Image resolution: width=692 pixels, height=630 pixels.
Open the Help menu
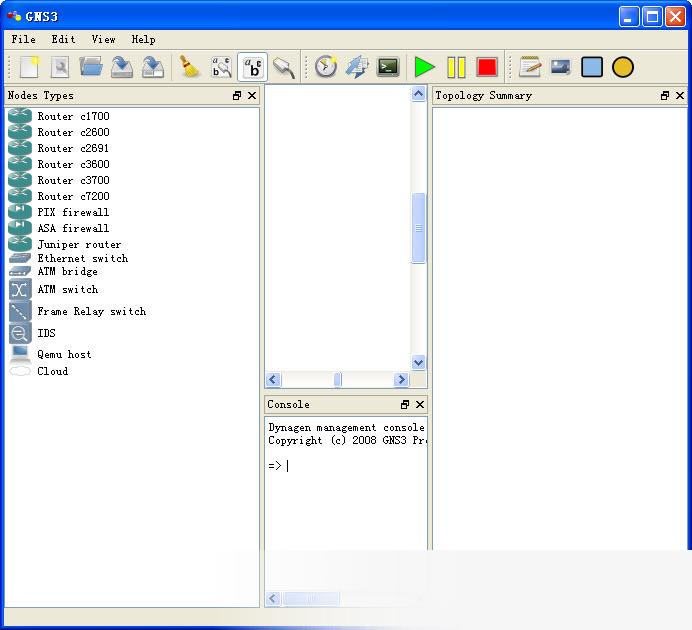point(143,39)
